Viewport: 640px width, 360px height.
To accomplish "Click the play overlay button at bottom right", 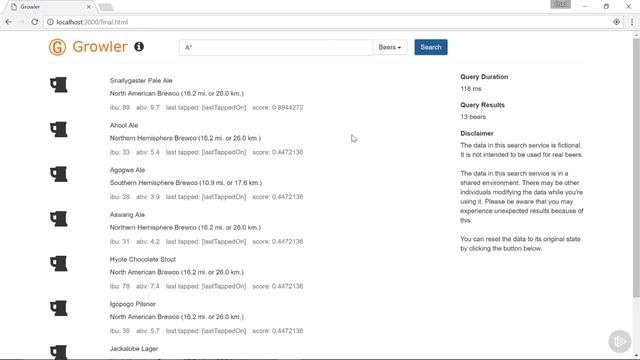I will (x=620, y=341).
